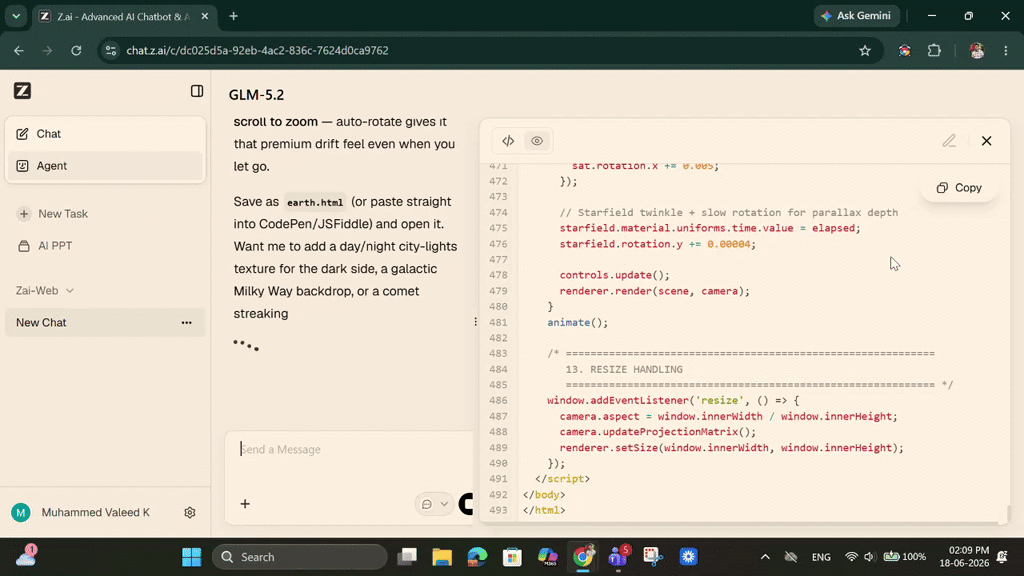Select New Chat conversation

[104, 323]
